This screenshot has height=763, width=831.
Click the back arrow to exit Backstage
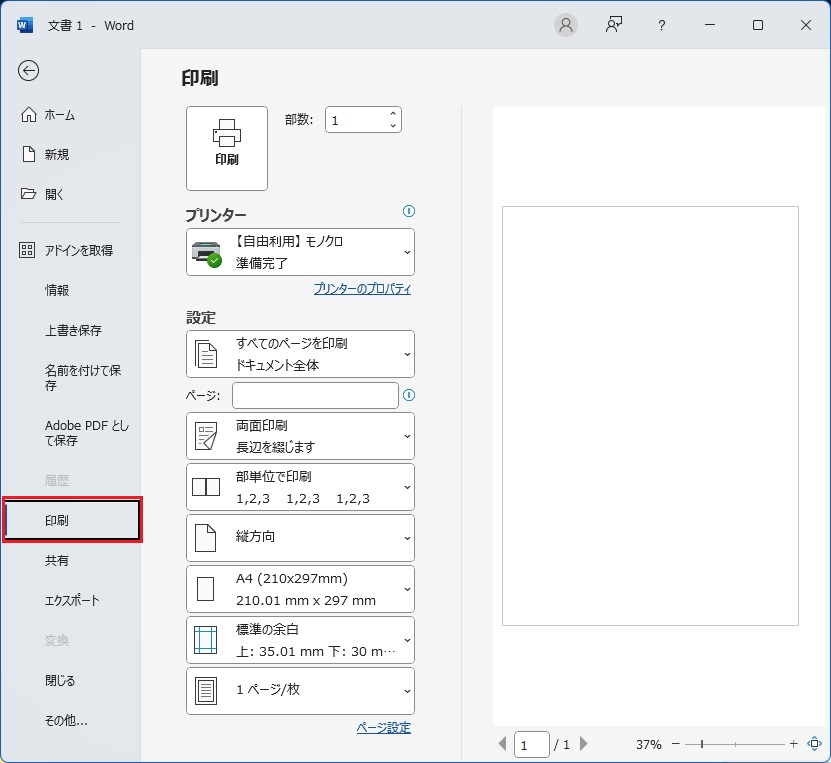pyautogui.click(x=29, y=70)
